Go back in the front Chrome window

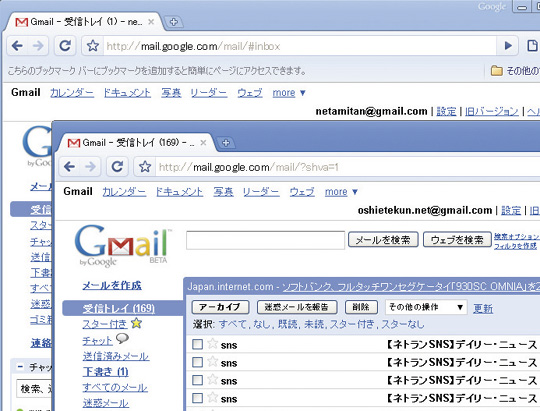coord(69,167)
